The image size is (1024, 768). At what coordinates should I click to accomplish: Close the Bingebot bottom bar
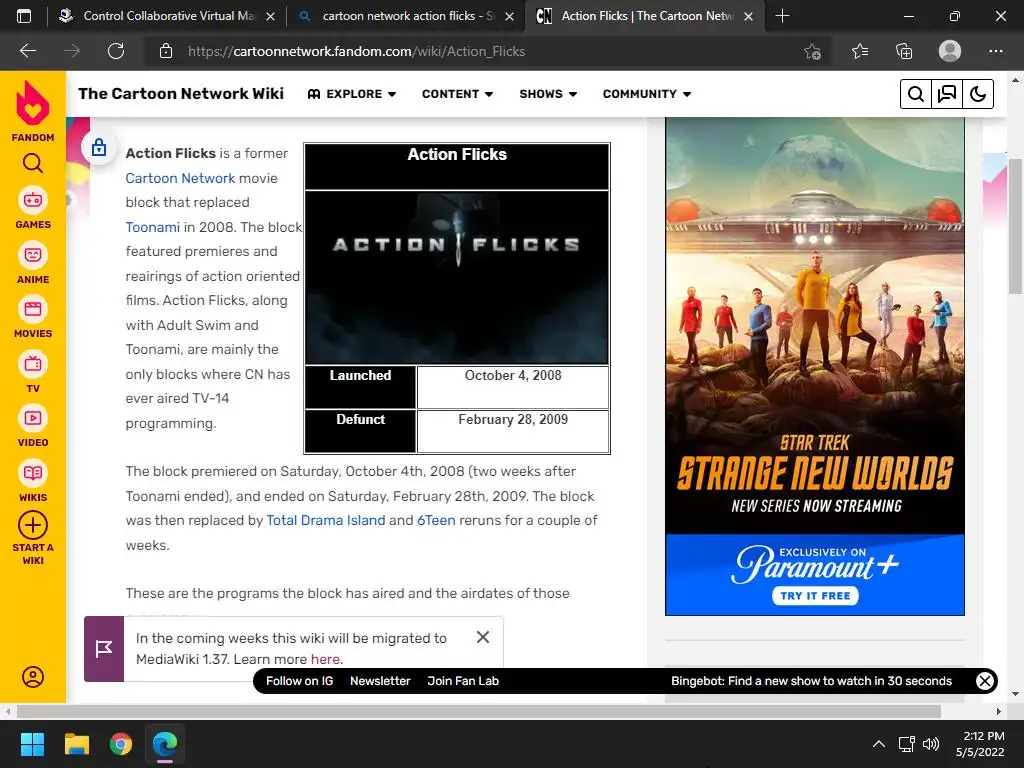(x=985, y=681)
